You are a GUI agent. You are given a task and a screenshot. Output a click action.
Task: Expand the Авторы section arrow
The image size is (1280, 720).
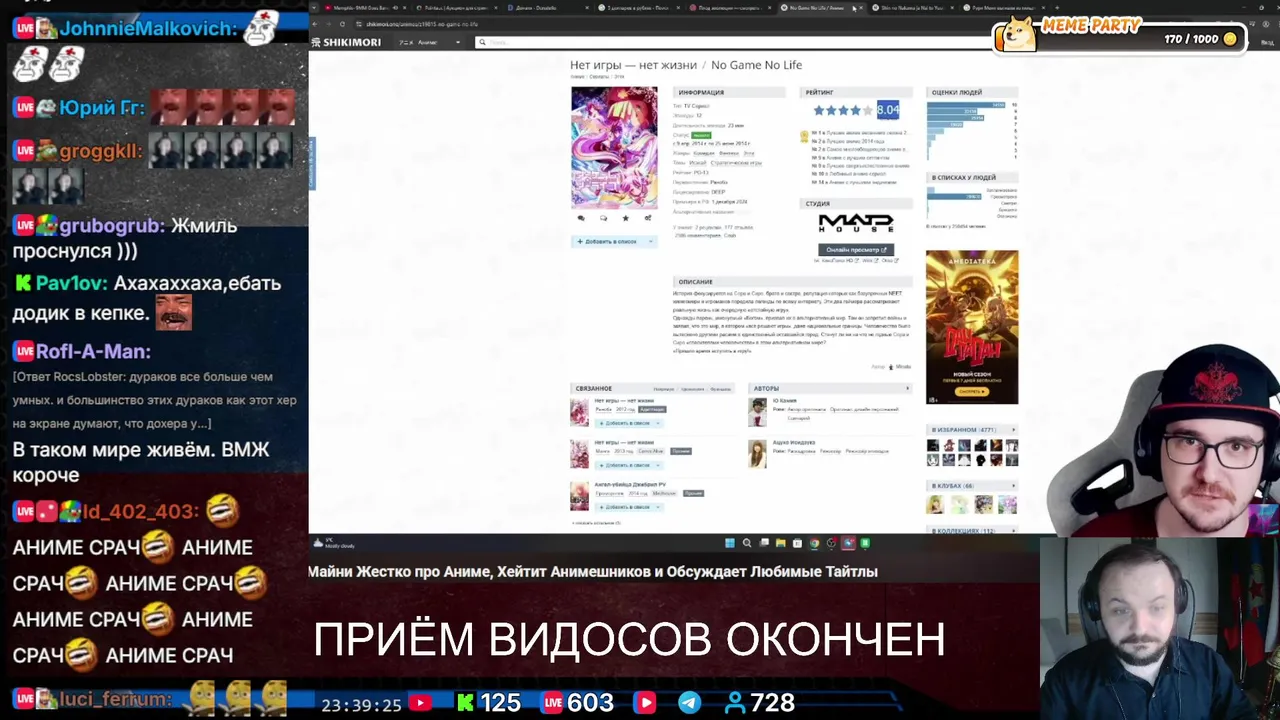pyautogui.click(x=908, y=388)
